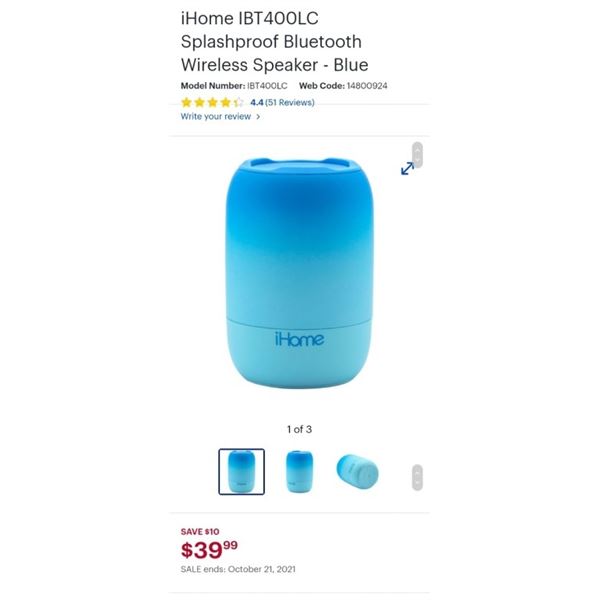The height and width of the screenshot is (600, 600).
Task: Click the iHome logo on the speaker
Action: (x=300, y=339)
